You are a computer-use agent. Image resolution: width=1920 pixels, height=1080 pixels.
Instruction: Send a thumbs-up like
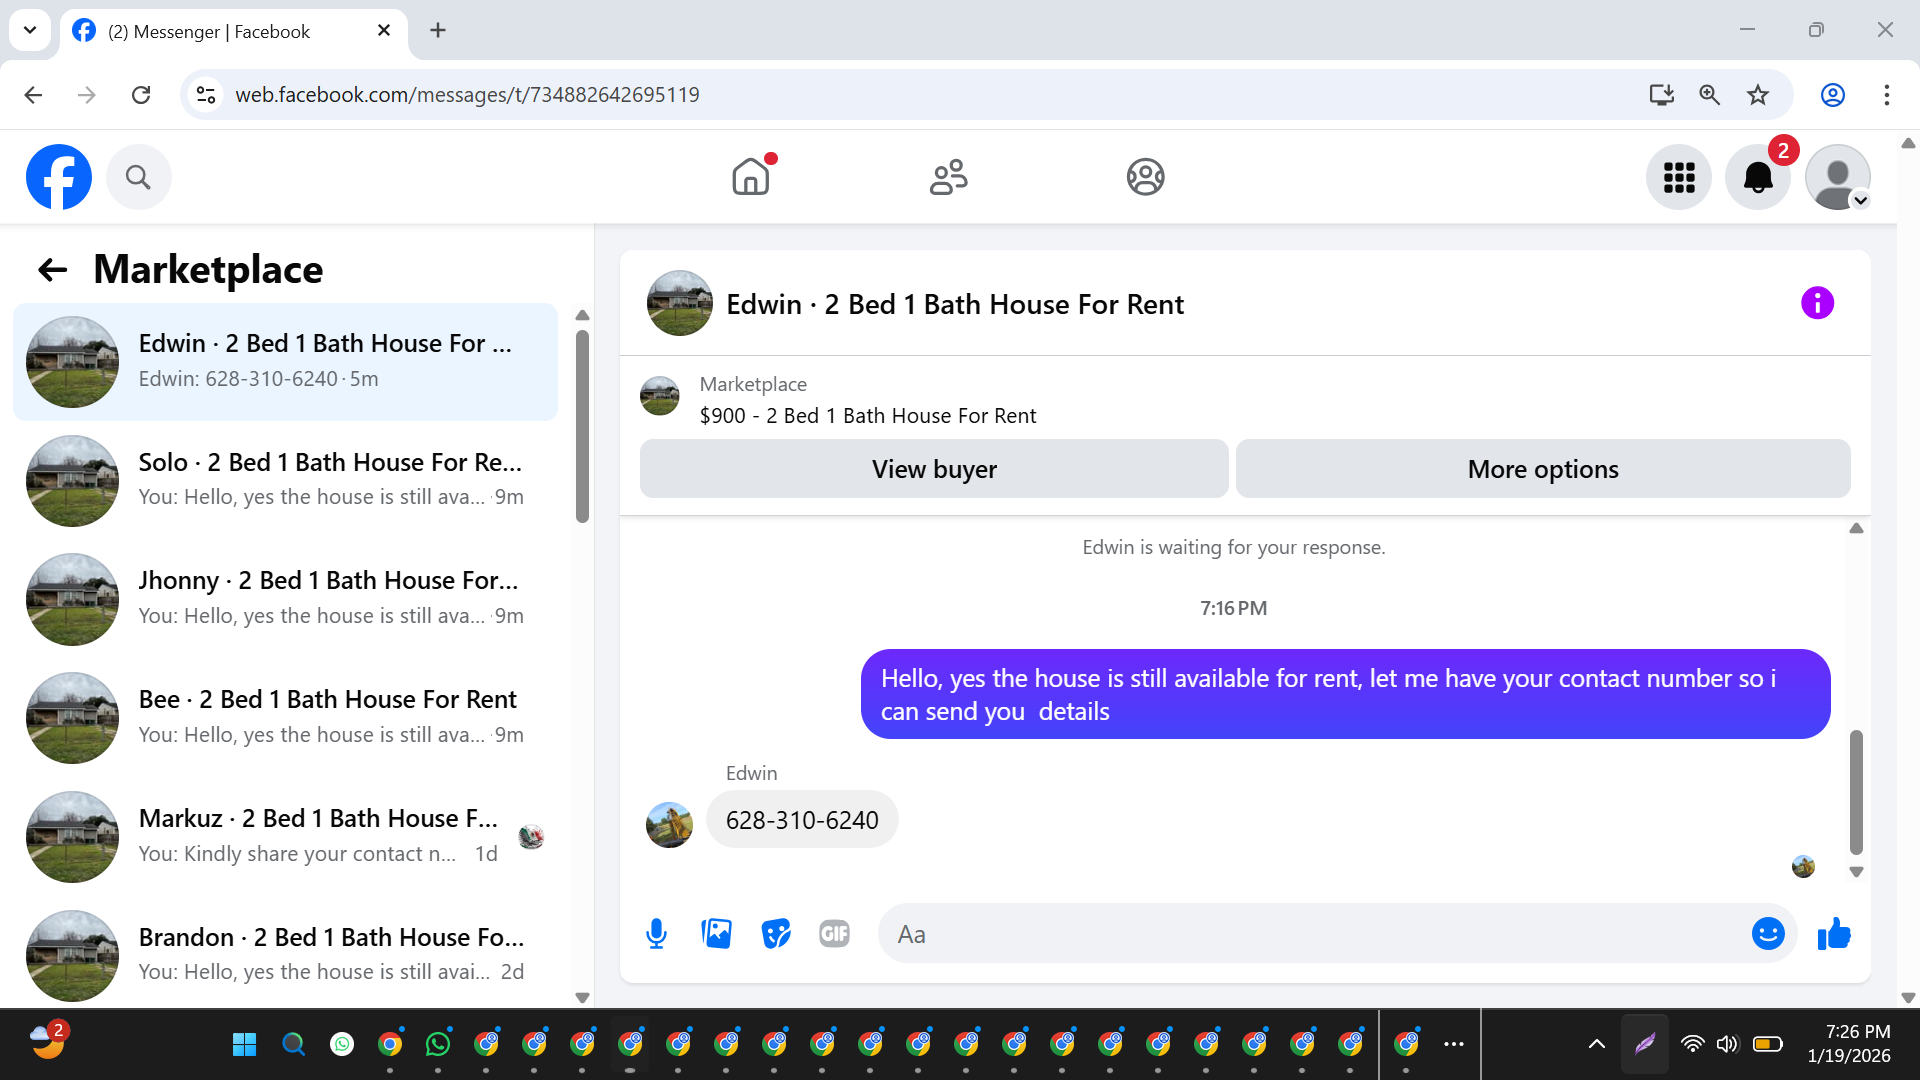coord(1834,934)
